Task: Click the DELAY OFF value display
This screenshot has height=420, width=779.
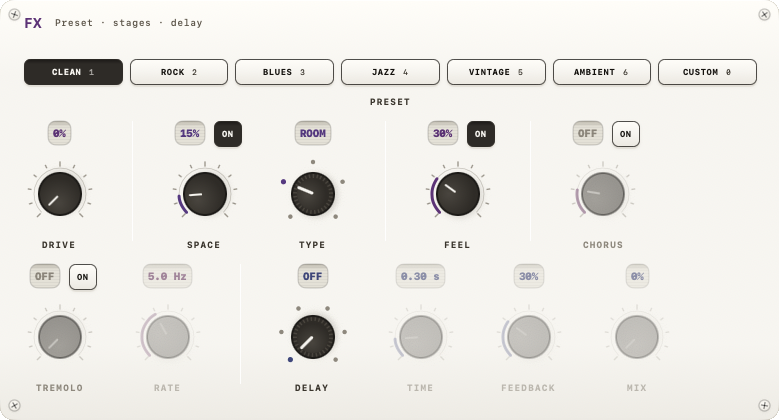Action: [x=312, y=276]
